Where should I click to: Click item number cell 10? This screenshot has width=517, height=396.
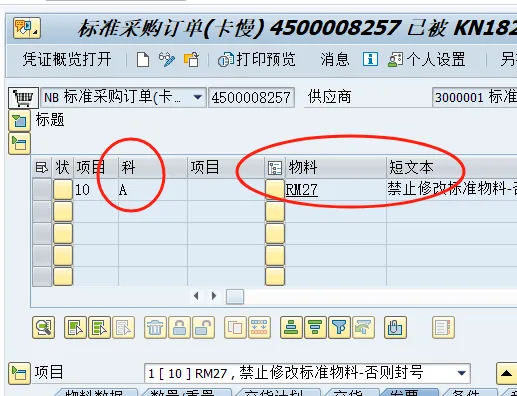96,190
